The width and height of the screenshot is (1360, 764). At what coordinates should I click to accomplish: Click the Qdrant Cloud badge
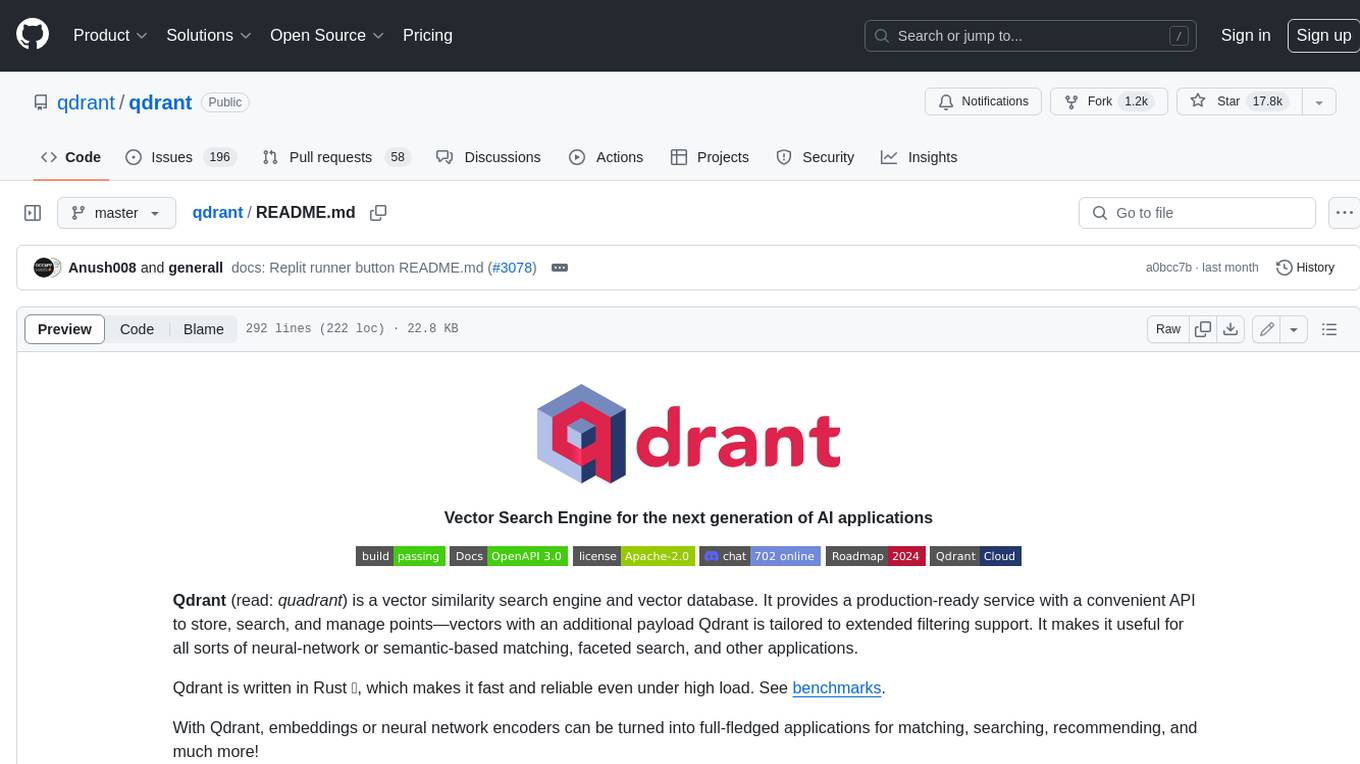coord(975,556)
